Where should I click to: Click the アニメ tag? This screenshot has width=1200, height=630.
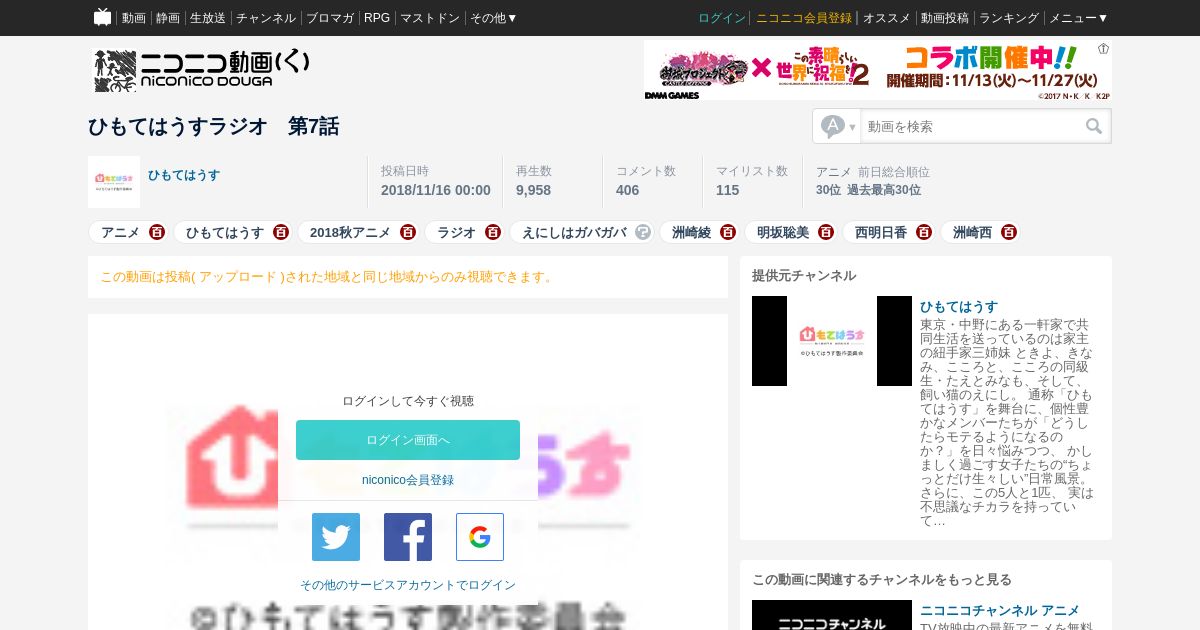(x=120, y=232)
